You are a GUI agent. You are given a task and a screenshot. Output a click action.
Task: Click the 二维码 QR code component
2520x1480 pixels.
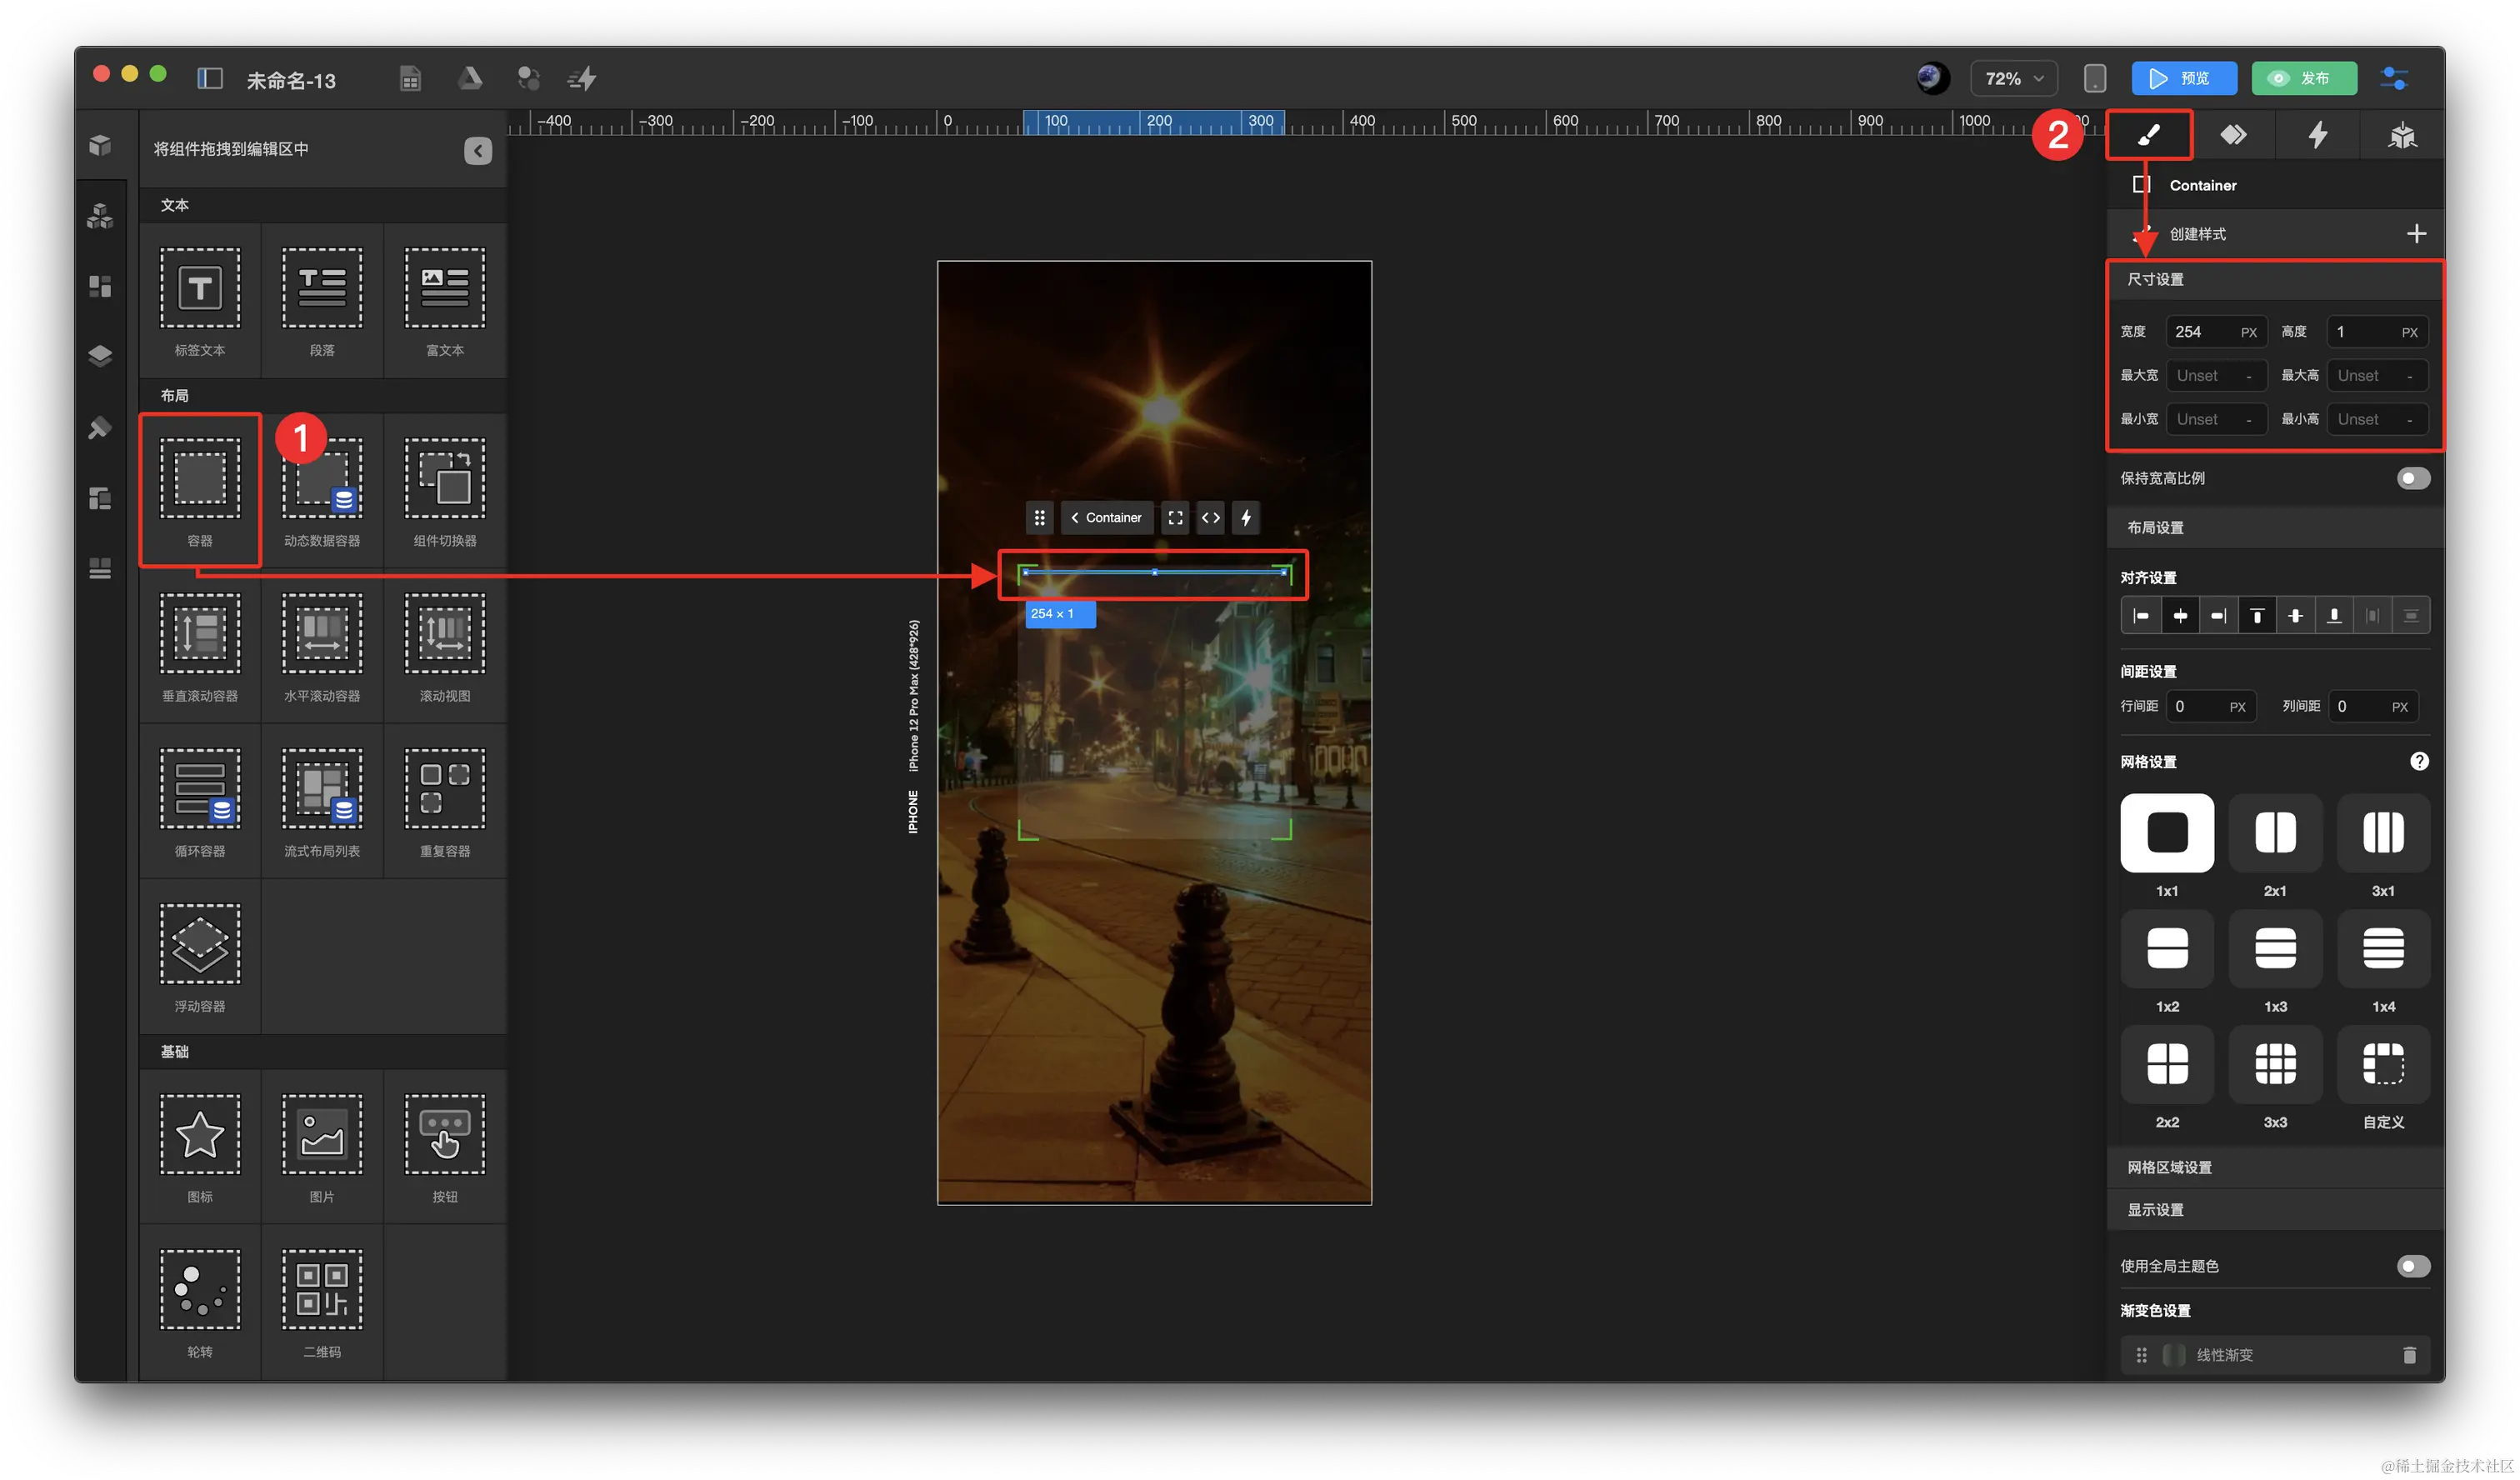click(x=322, y=1289)
